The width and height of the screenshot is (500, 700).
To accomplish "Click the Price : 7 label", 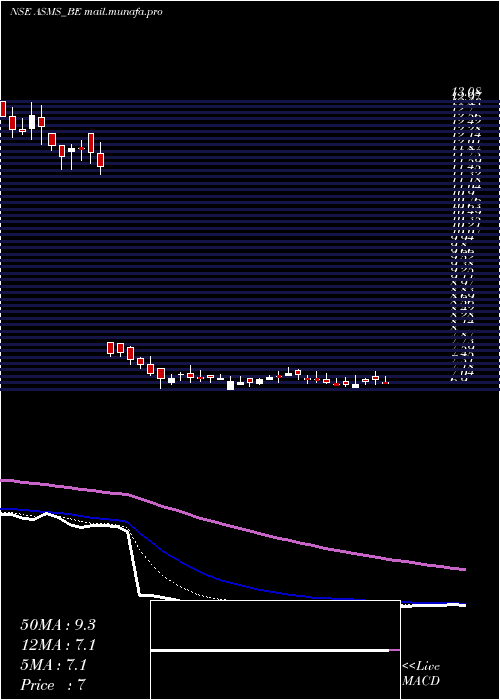I will point(53,685).
